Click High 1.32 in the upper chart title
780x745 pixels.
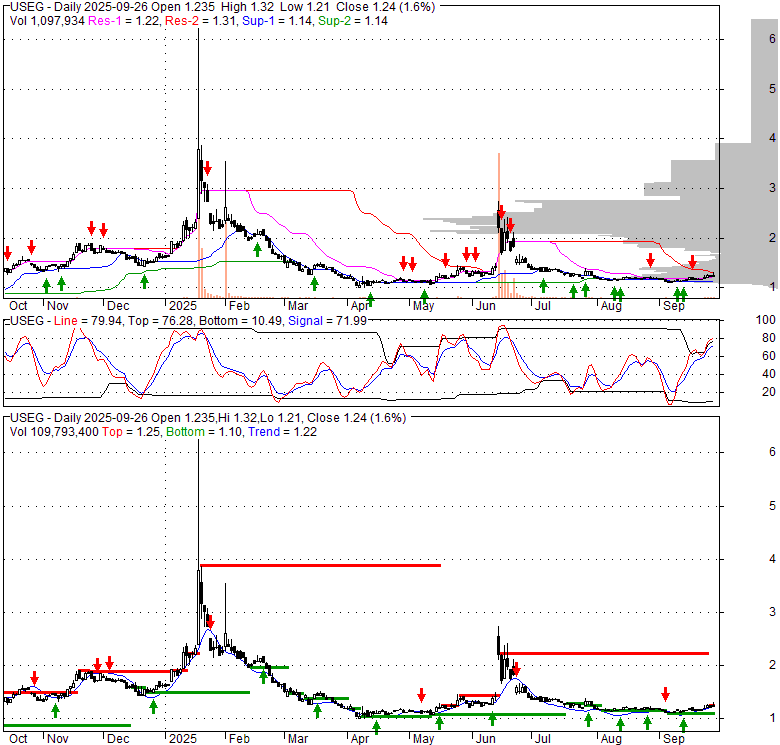(x=247, y=7)
